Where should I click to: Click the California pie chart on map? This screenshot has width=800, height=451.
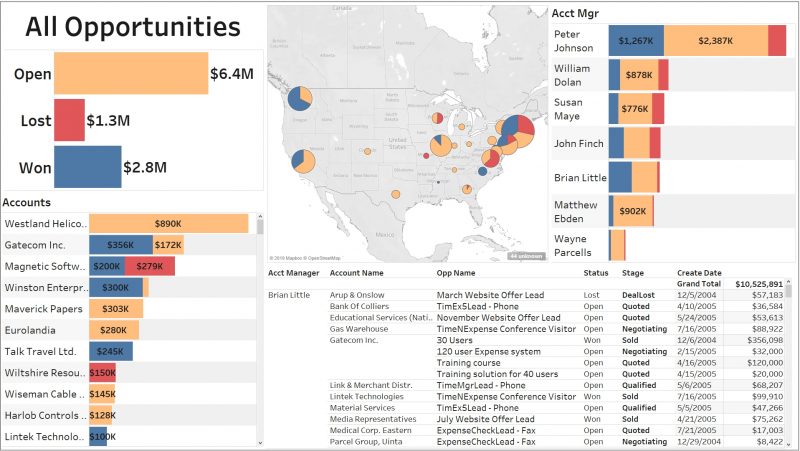[304, 161]
